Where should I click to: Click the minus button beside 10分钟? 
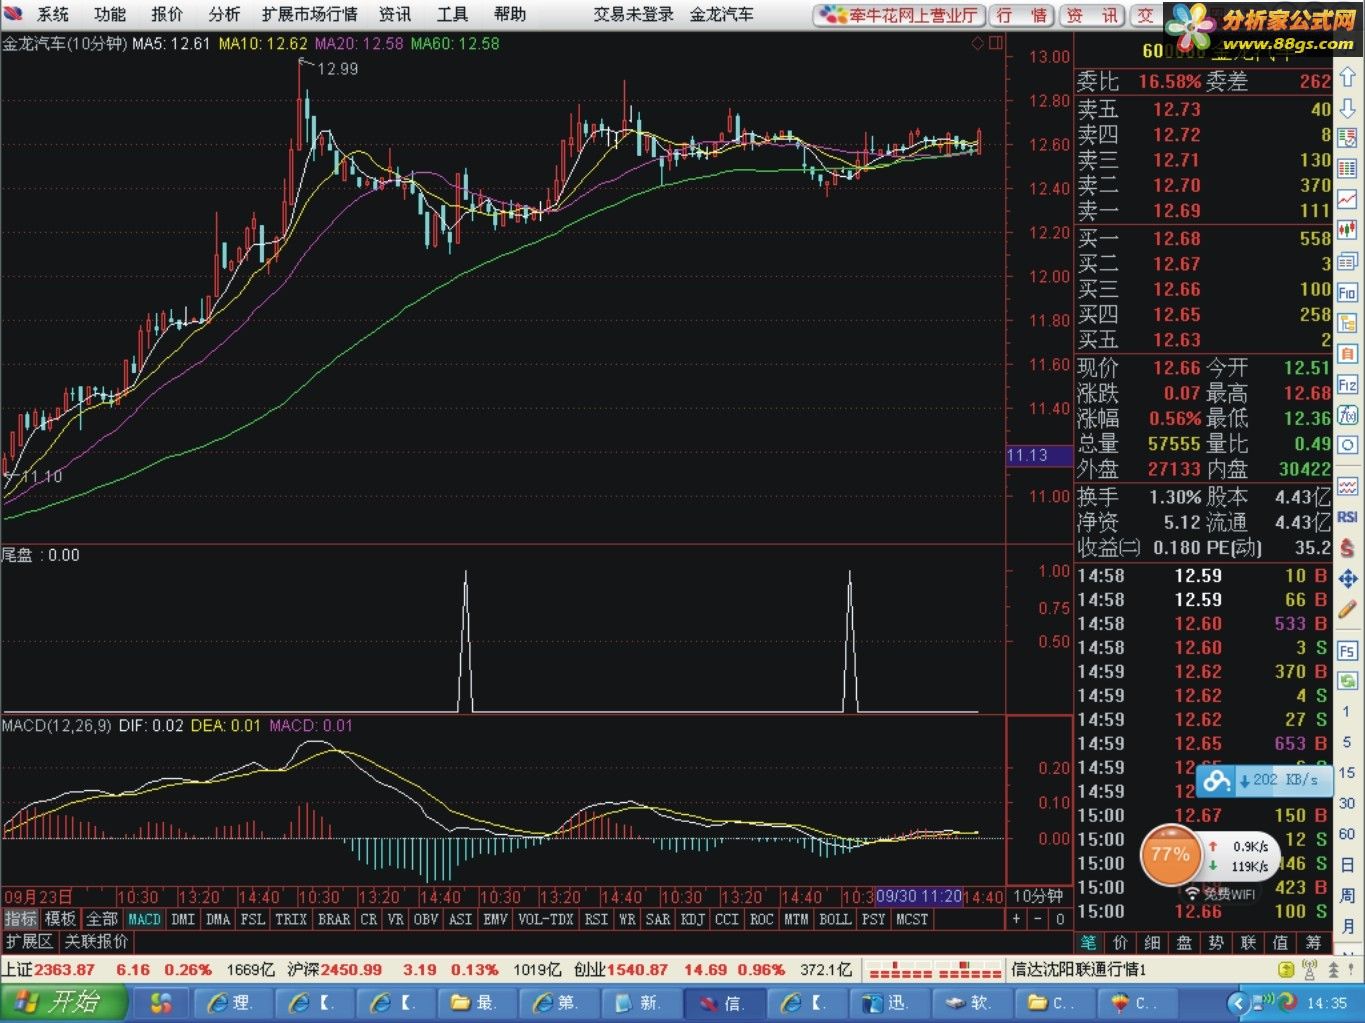1038,919
